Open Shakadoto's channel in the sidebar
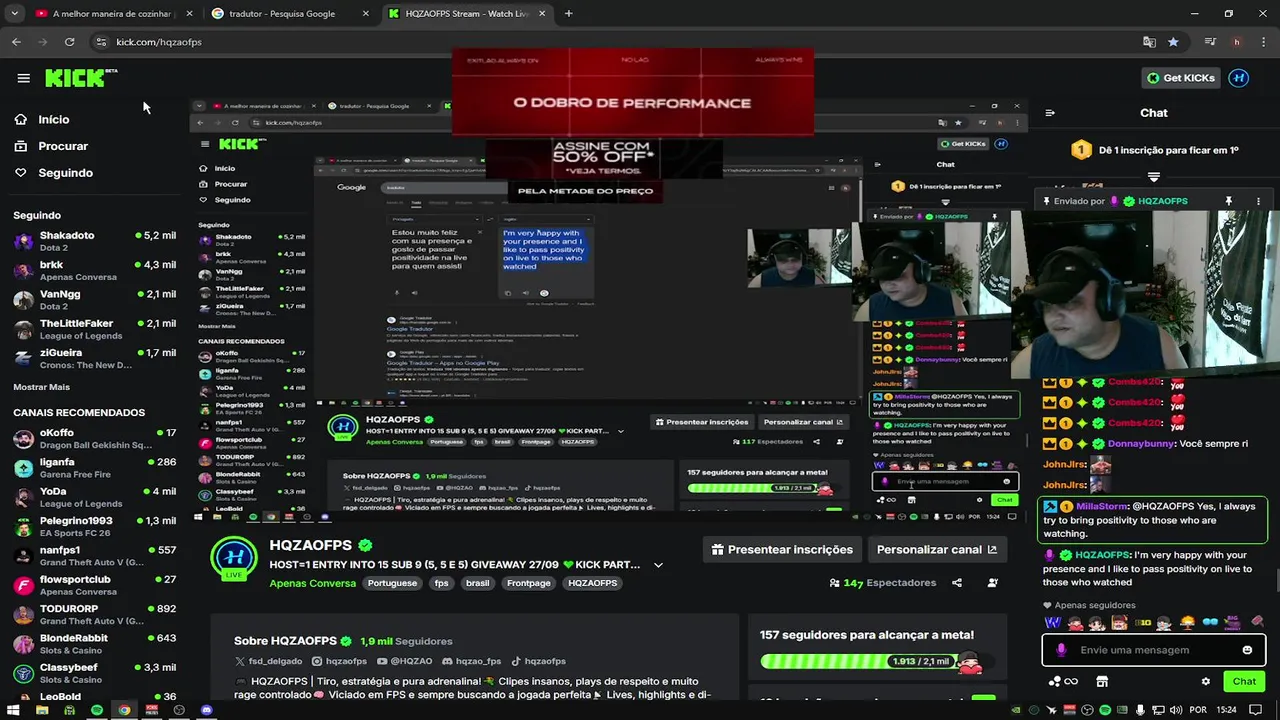The height and width of the screenshot is (720, 1280). (x=95, y=241)
